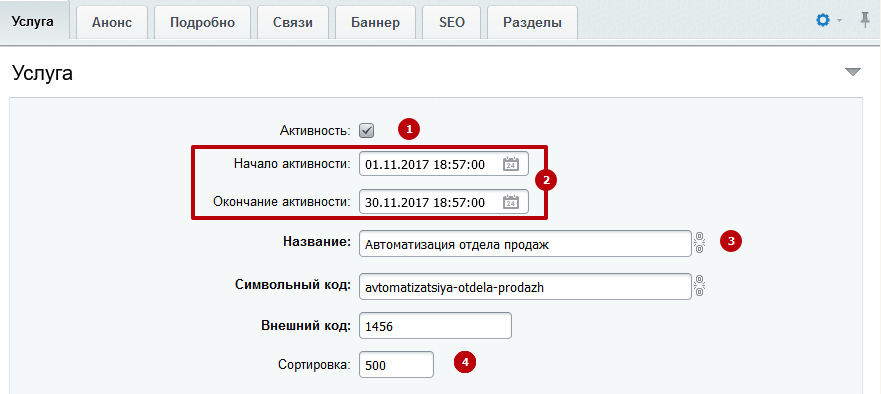Click the Название input field
Image resolution: width=881 pixels, height=394 pixels.
pos(525,243)
